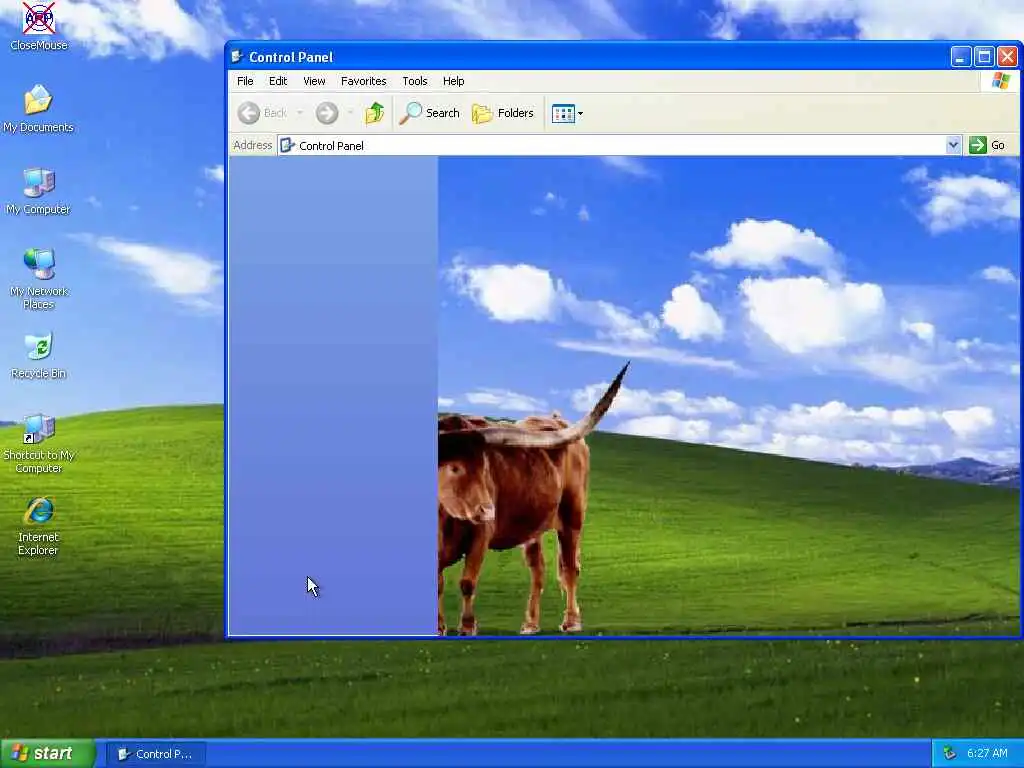Click the Windows flag logo in toolbar
The height and width of the screenshot is (768, 1024).
click(x=1000, y=81)
